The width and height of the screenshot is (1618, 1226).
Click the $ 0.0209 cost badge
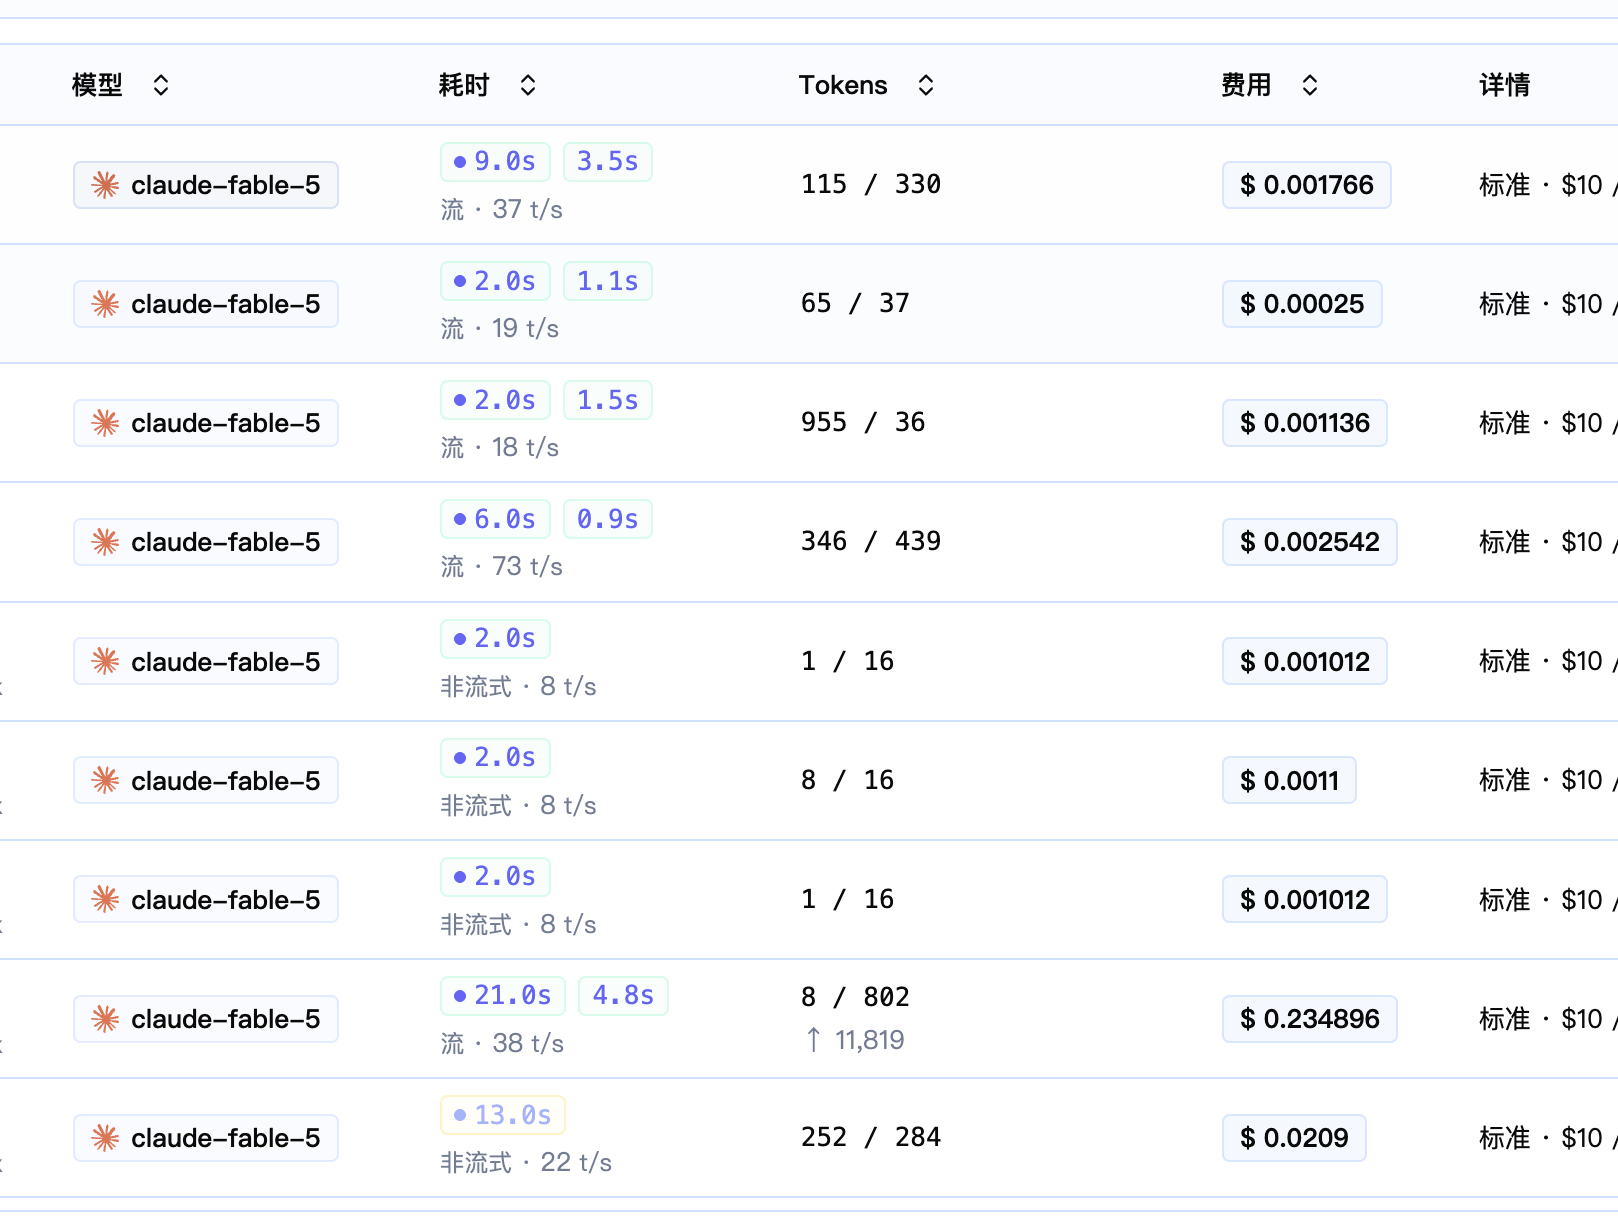pyautogui.click(x=1294, y=1138)
